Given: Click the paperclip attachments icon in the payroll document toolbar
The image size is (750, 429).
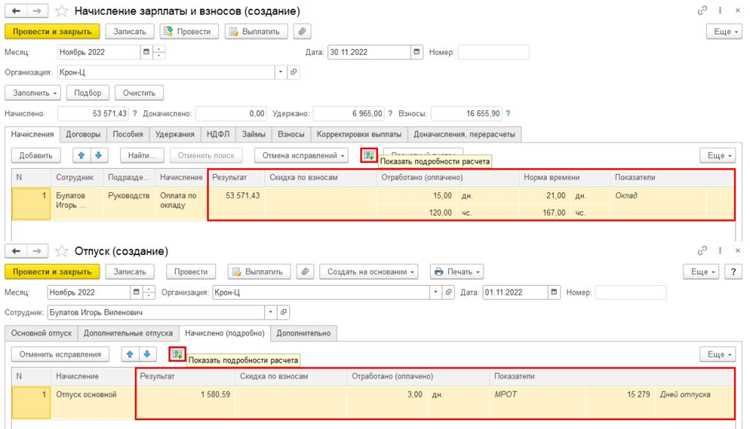Looking at the screenshot, I should [302, 32].
